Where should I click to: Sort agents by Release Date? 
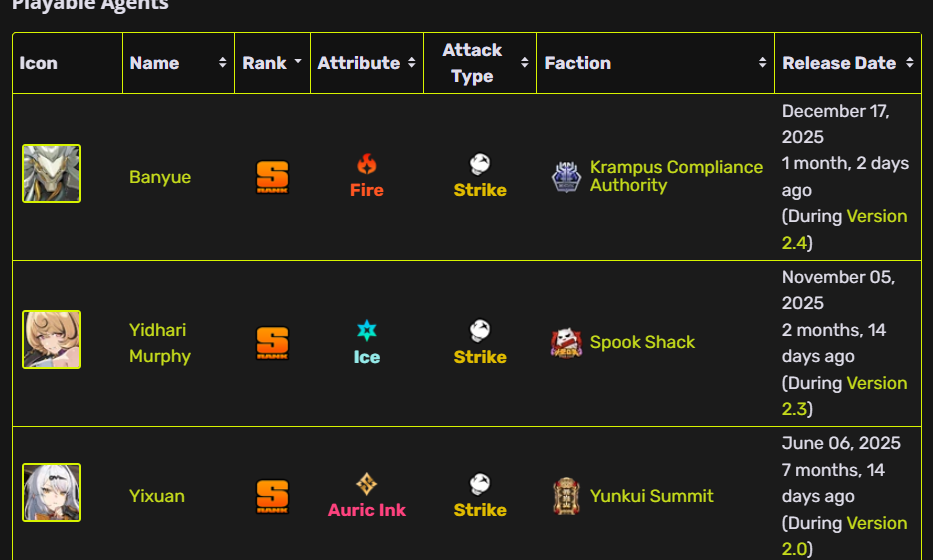click(909, 63)
